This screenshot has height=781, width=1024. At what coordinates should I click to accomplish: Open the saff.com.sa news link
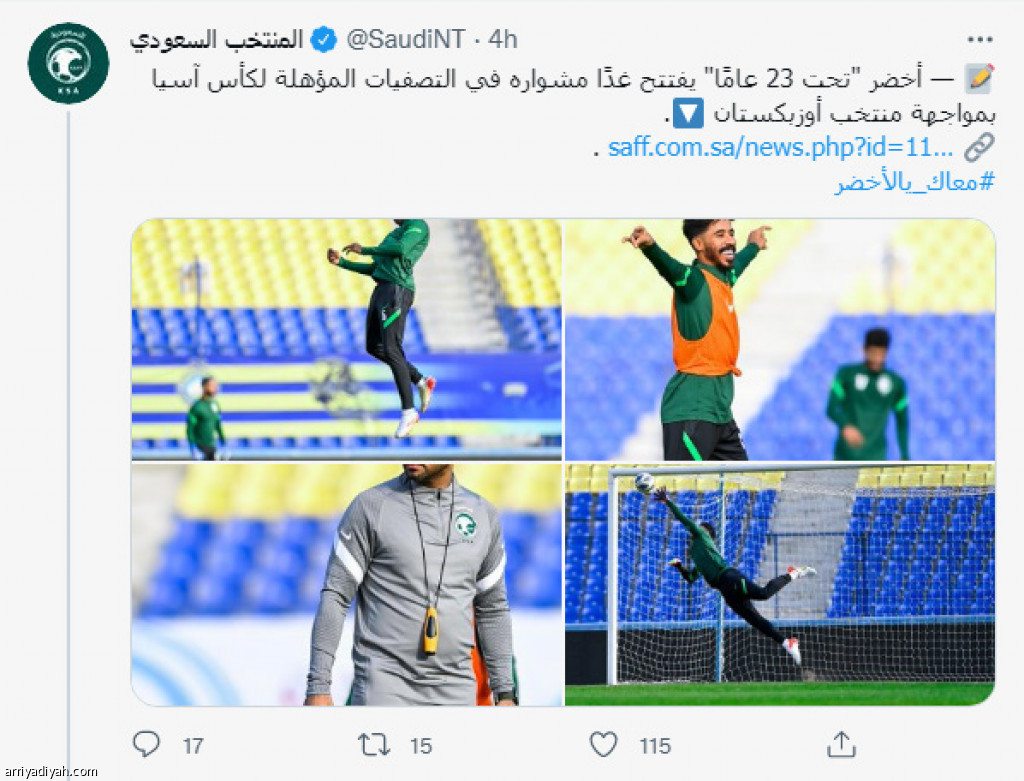coord(780,148)
